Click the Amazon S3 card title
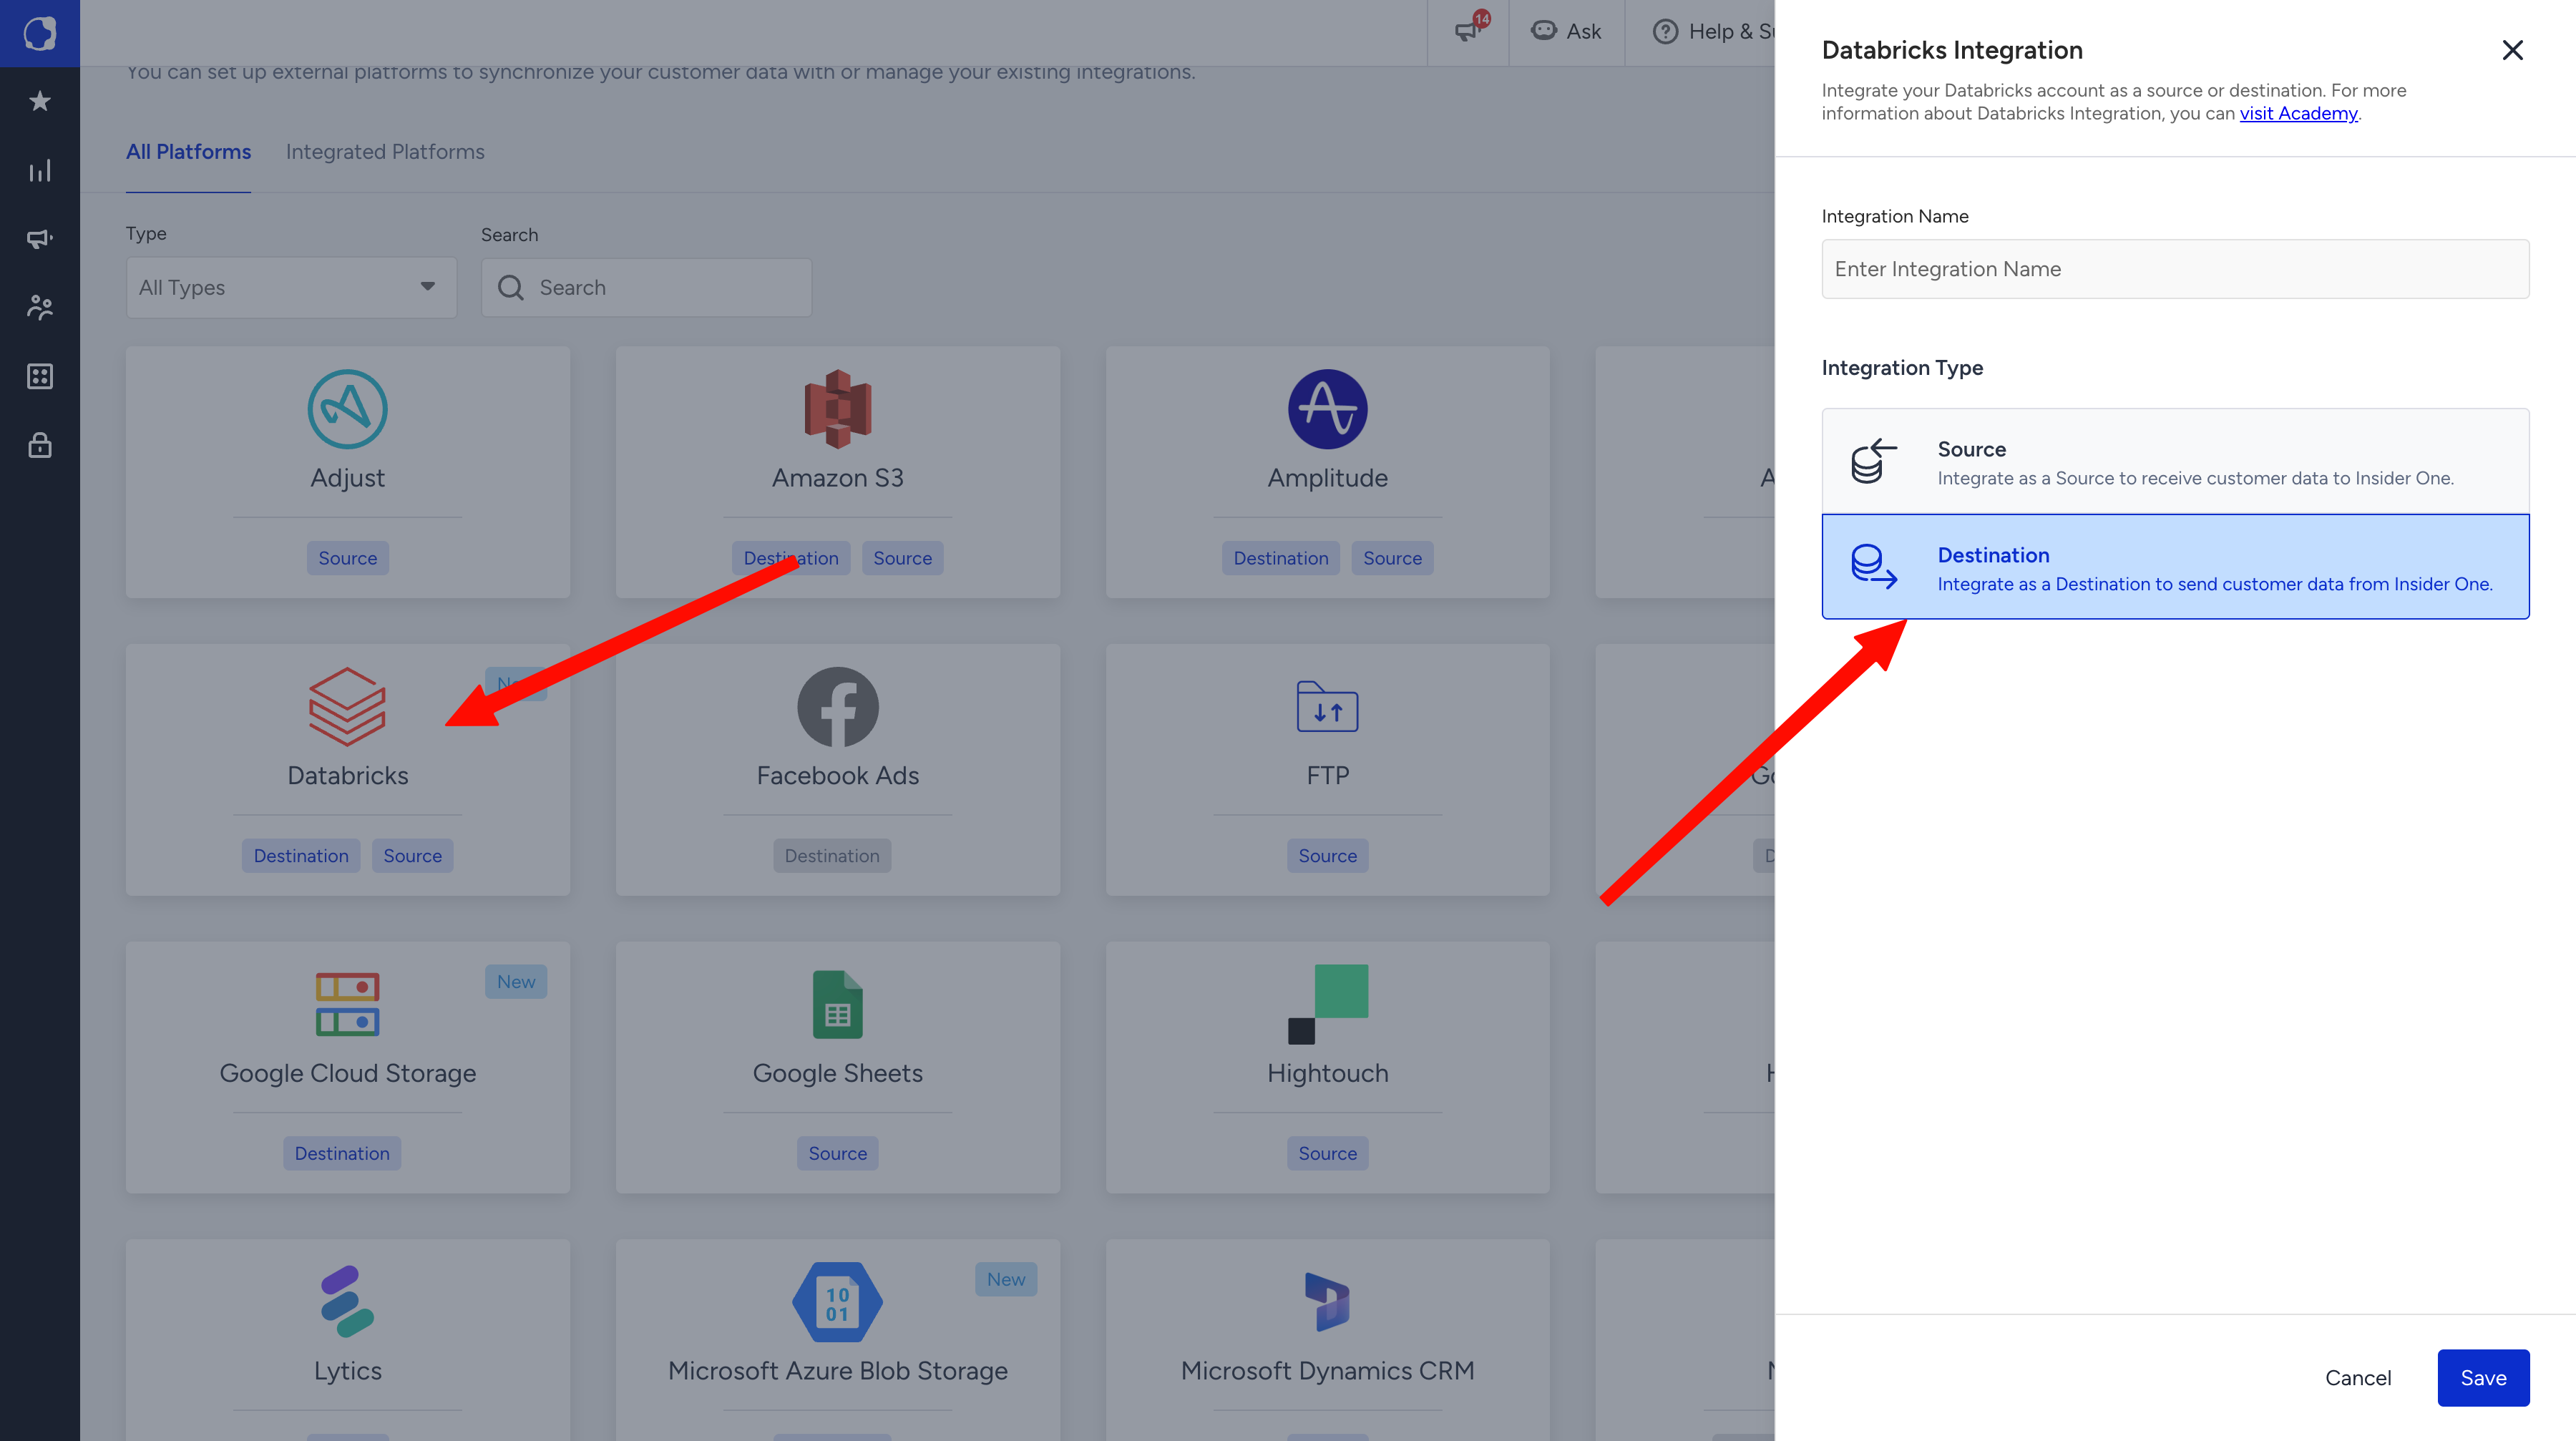This screenshot has height=1441, width=2576. (x=838, y=478)
